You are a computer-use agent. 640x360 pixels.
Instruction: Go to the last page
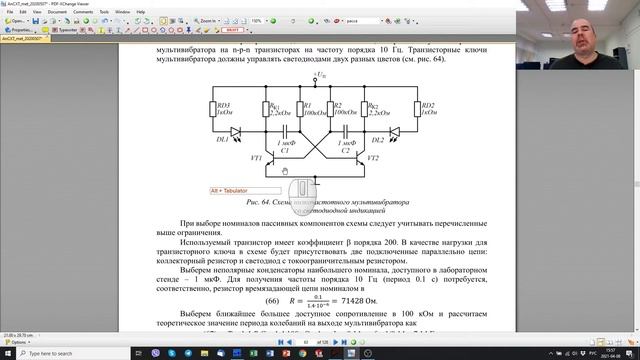pyautogui.click(x=344, y=342)
